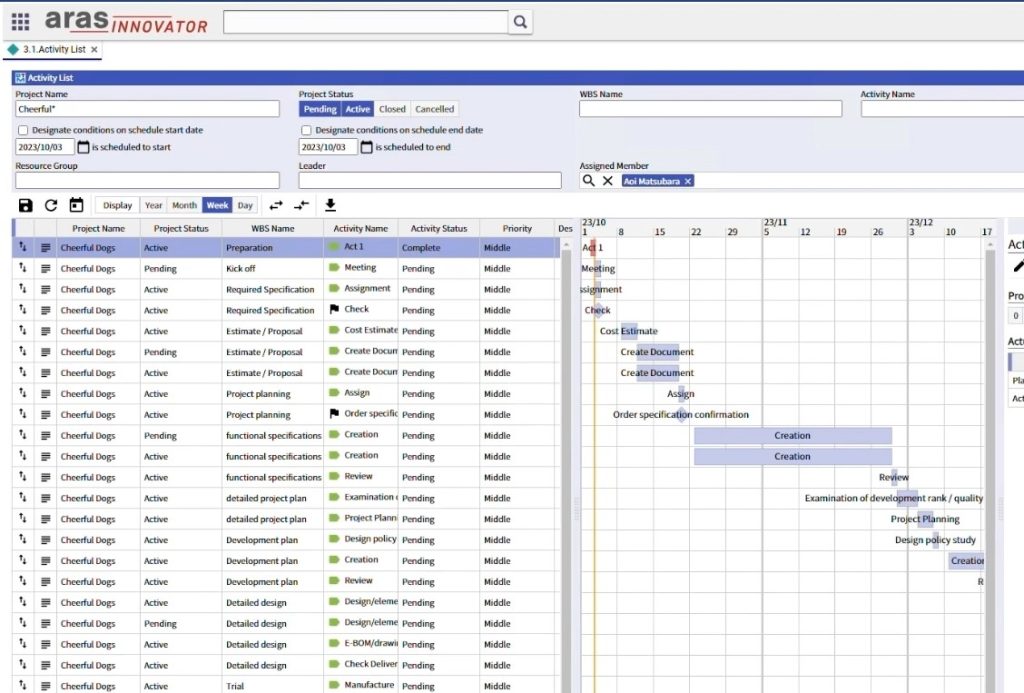This screenshot has width=1024, height=693.
Task: Enable schedule end date conditions checkbox
Action: click(306, 130)
